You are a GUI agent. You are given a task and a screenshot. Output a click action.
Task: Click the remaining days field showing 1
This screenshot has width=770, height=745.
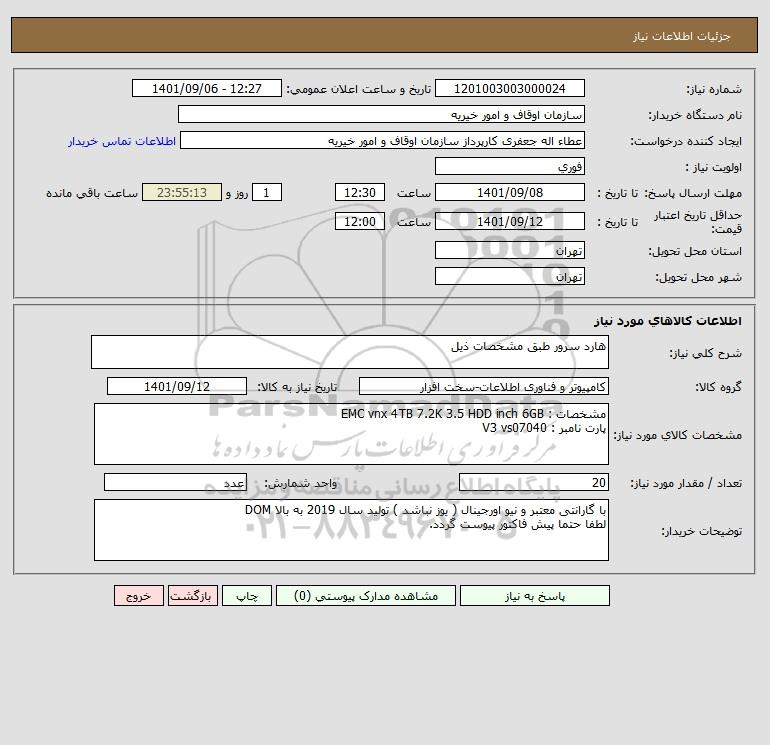tap(267, 193)
